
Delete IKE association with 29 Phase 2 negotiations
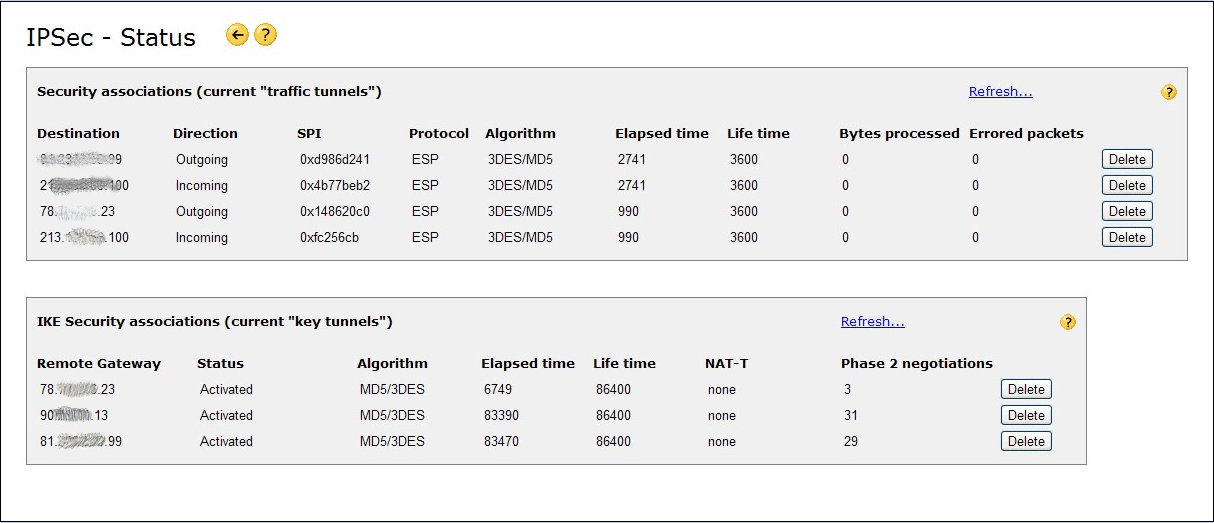point(1026,441)
